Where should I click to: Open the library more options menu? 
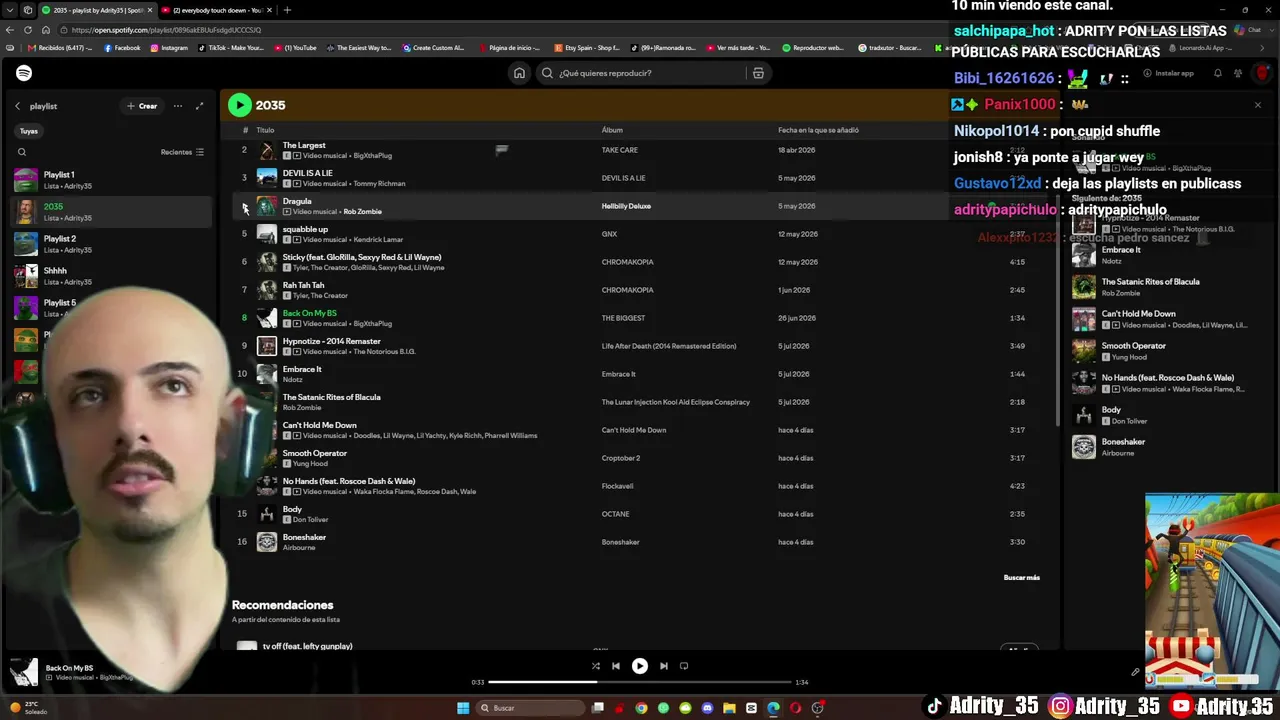(178, 106)
